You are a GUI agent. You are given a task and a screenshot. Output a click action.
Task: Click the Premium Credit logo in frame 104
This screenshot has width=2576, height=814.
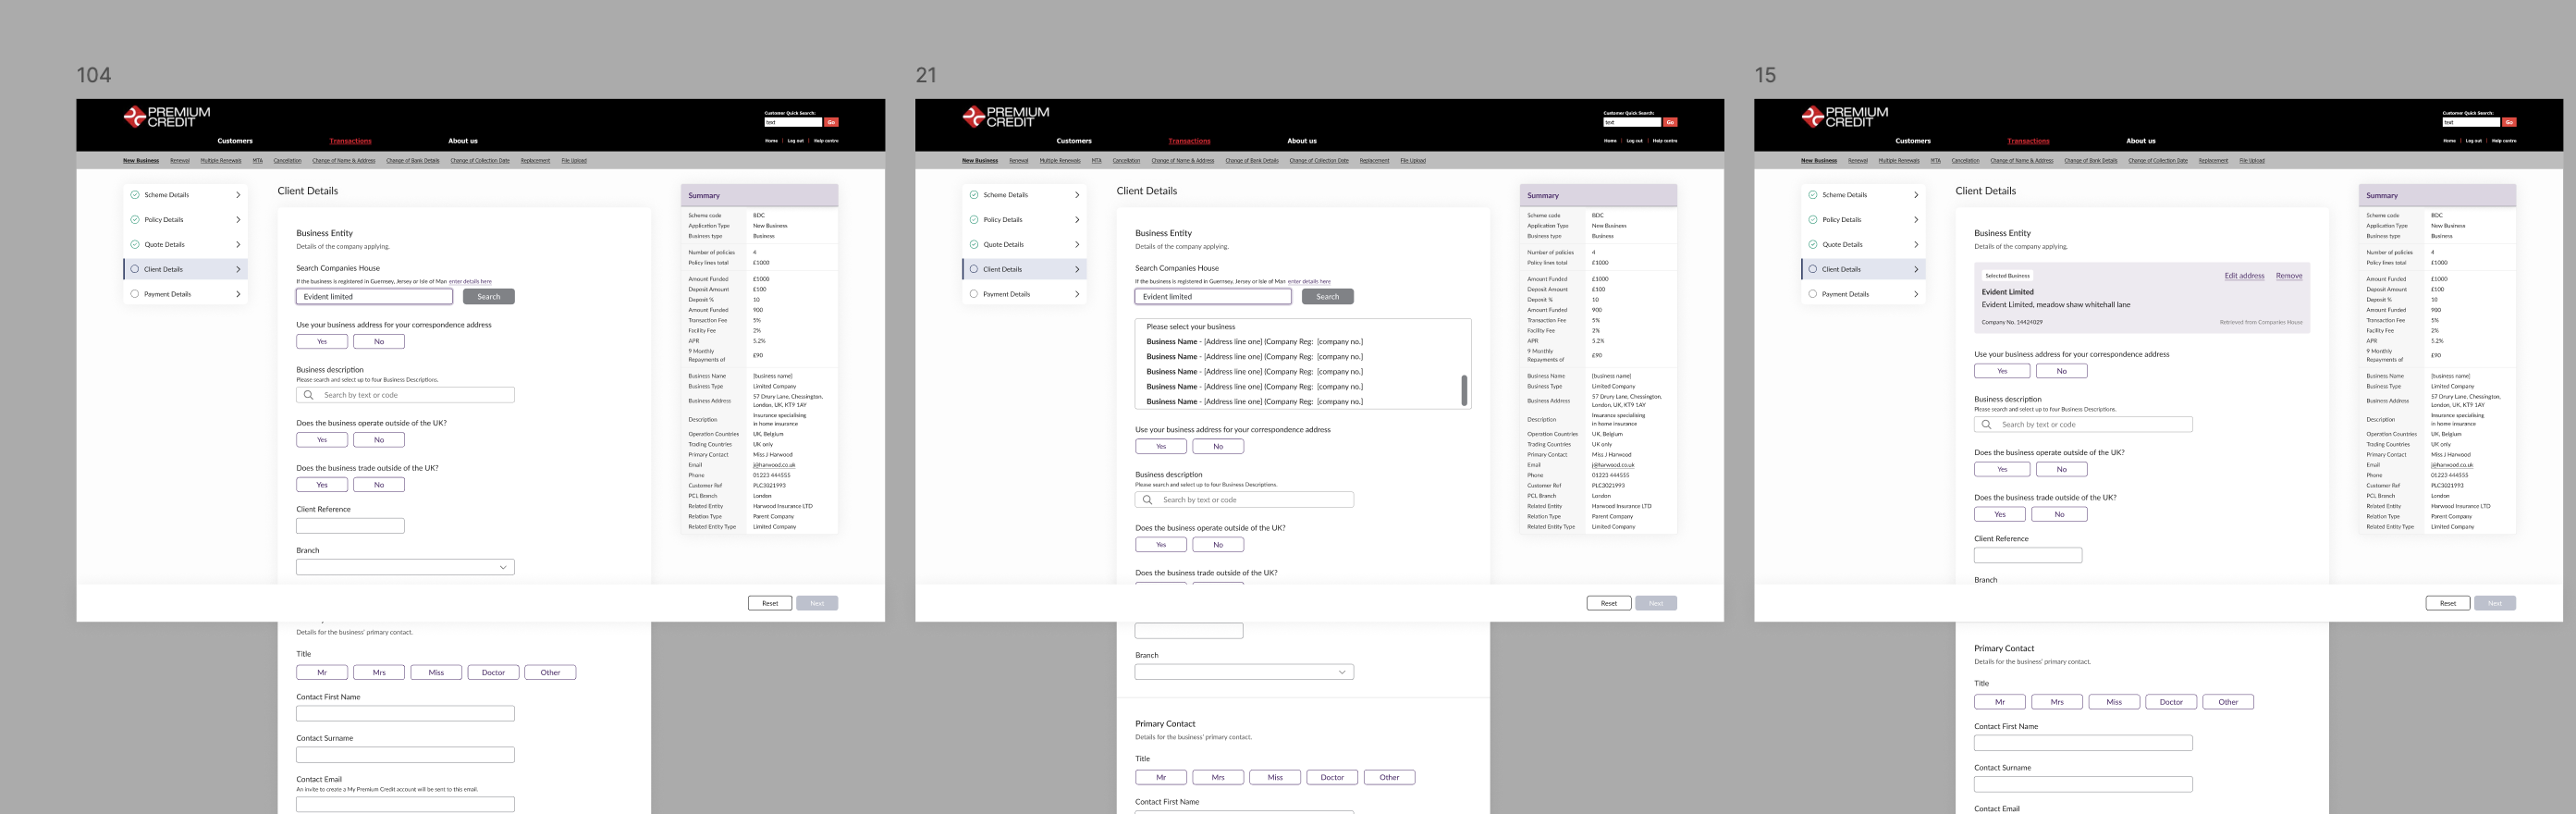[x=167, y=117]
